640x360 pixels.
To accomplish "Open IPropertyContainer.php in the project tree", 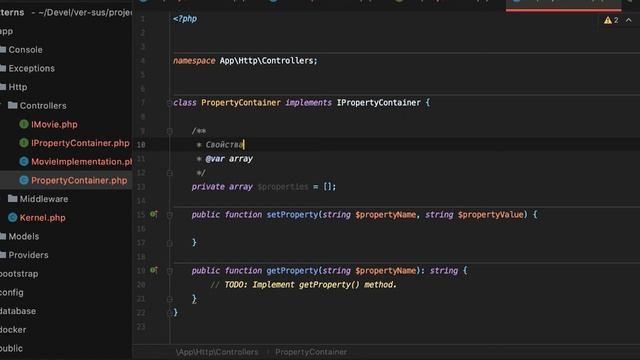I will [x=80, y=143].
